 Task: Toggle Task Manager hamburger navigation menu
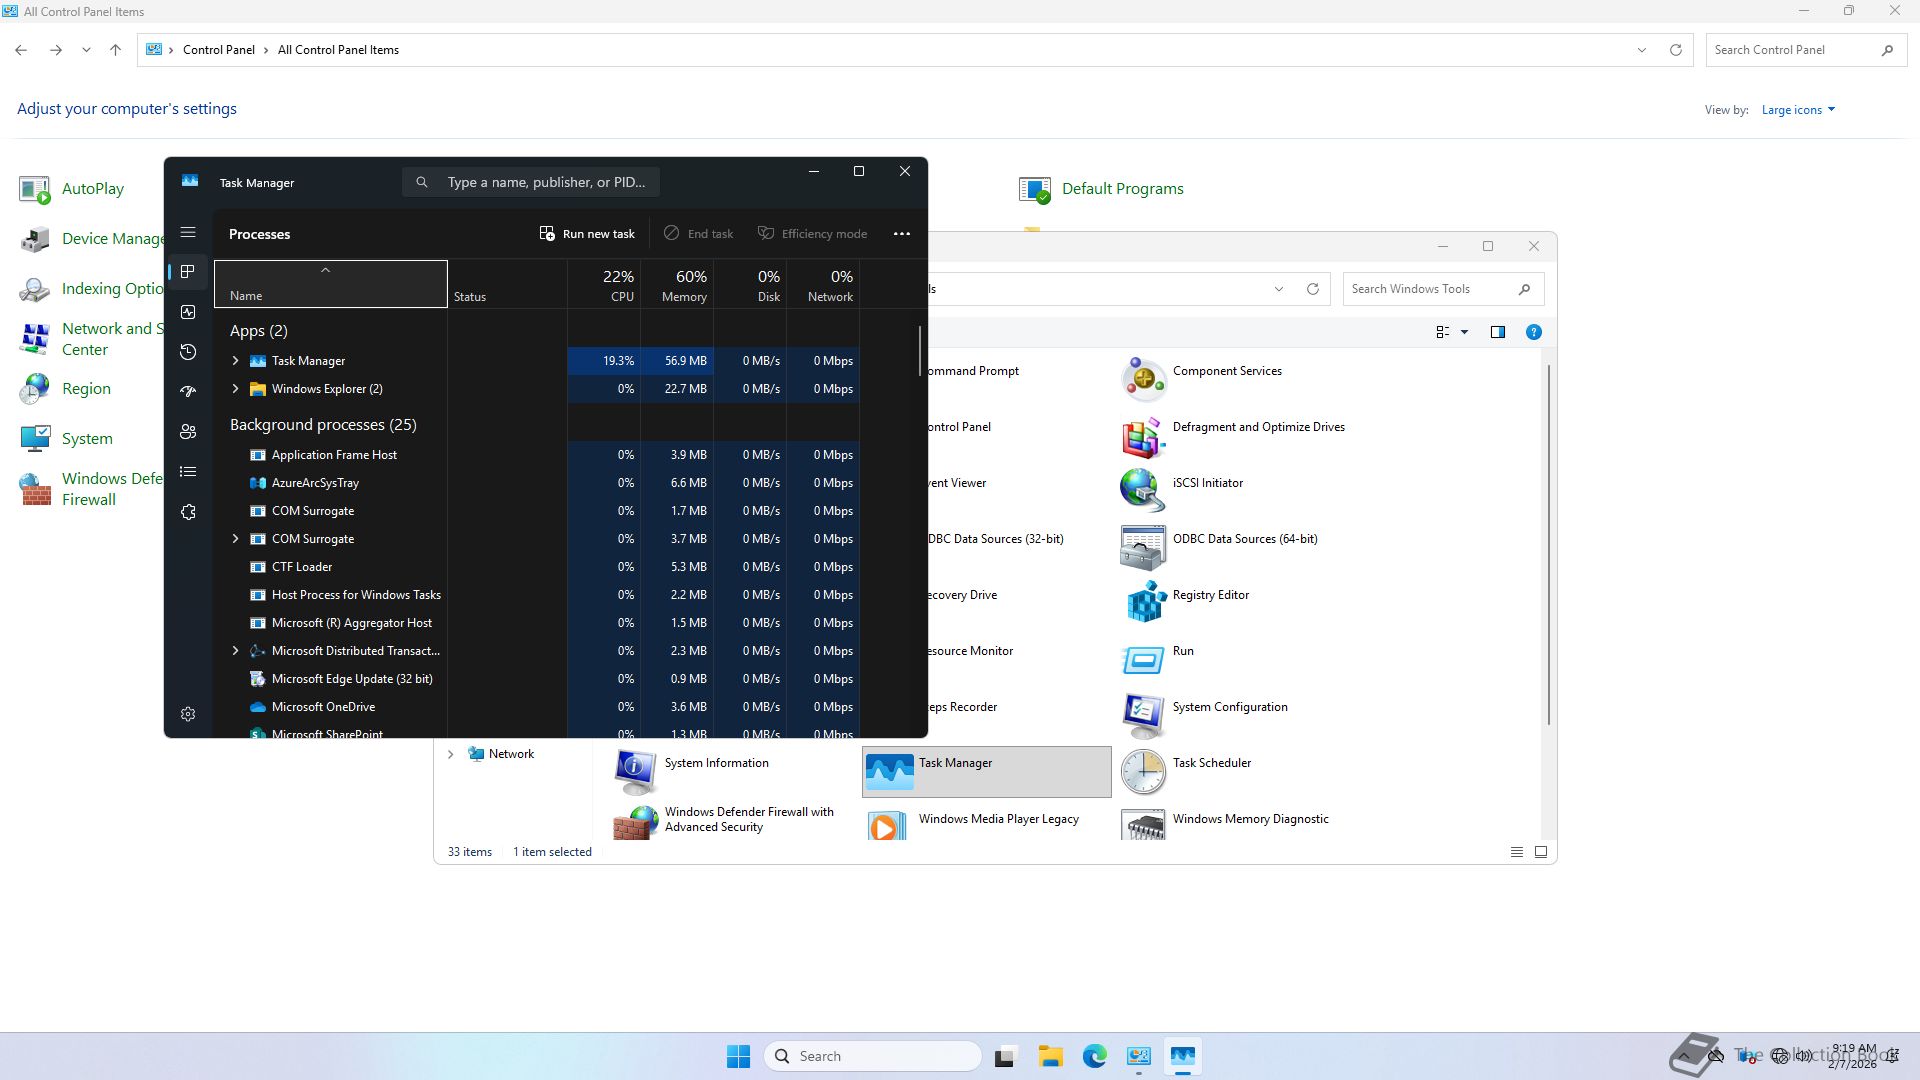pos(188,232)
